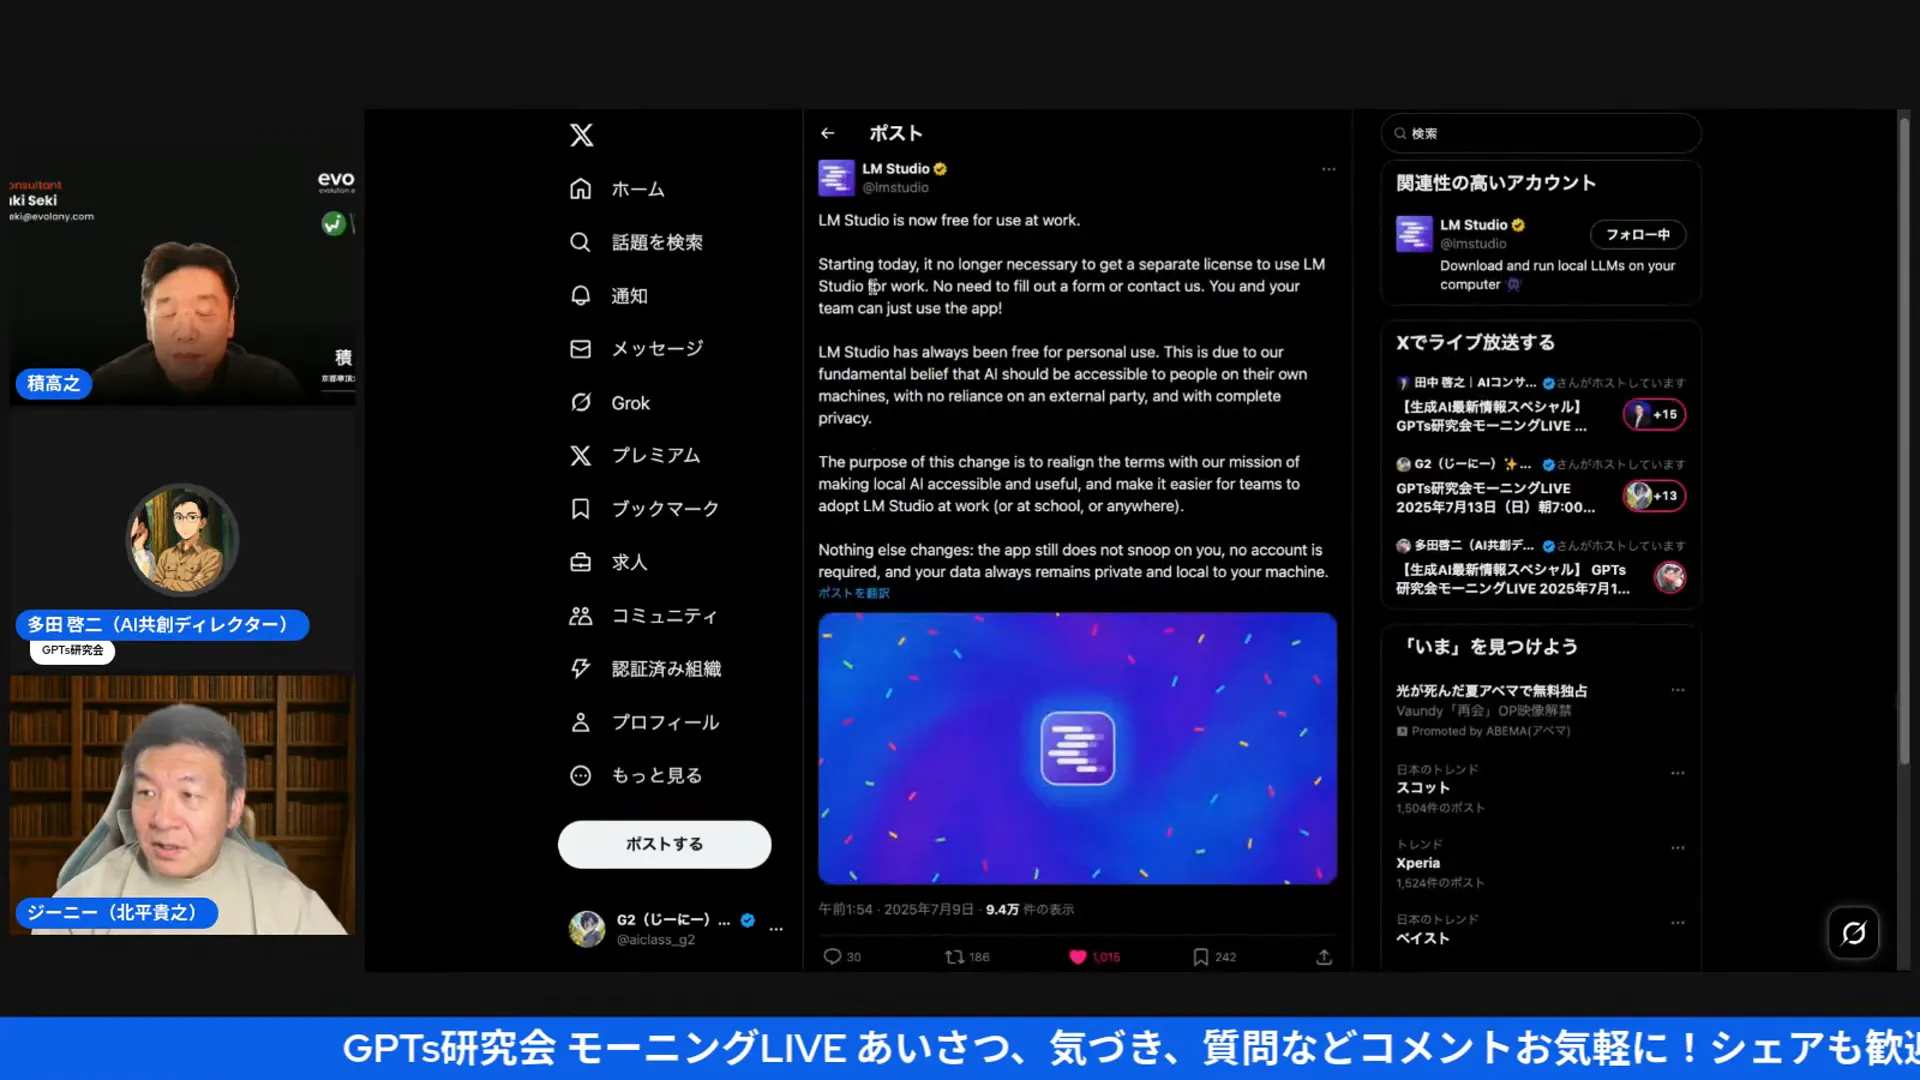Click LM Studio avatar in 関連性の高いアカウント
Viewport: 1920px width, 1080px height.
(1414, 234)
